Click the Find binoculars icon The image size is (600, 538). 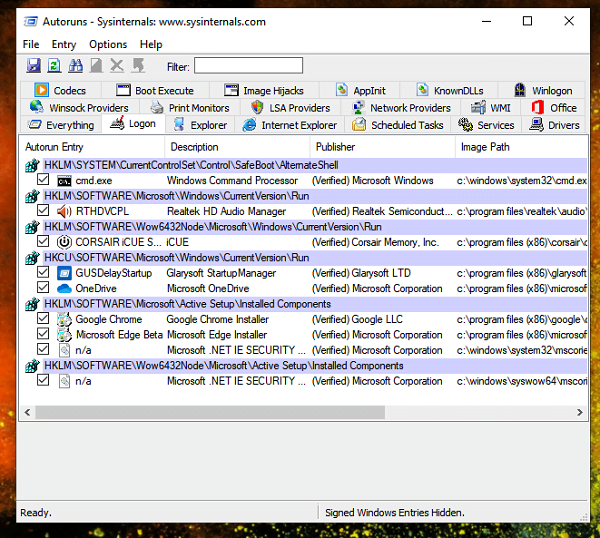tap(75, 65)
